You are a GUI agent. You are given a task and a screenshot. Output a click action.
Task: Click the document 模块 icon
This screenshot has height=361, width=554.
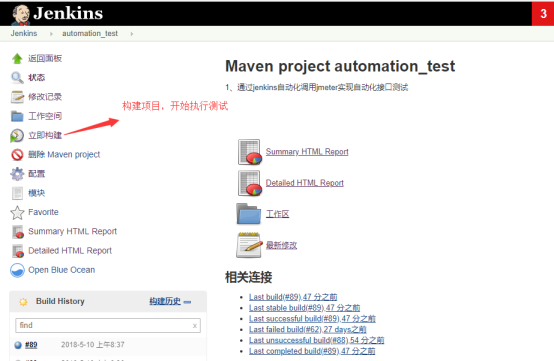17,193
